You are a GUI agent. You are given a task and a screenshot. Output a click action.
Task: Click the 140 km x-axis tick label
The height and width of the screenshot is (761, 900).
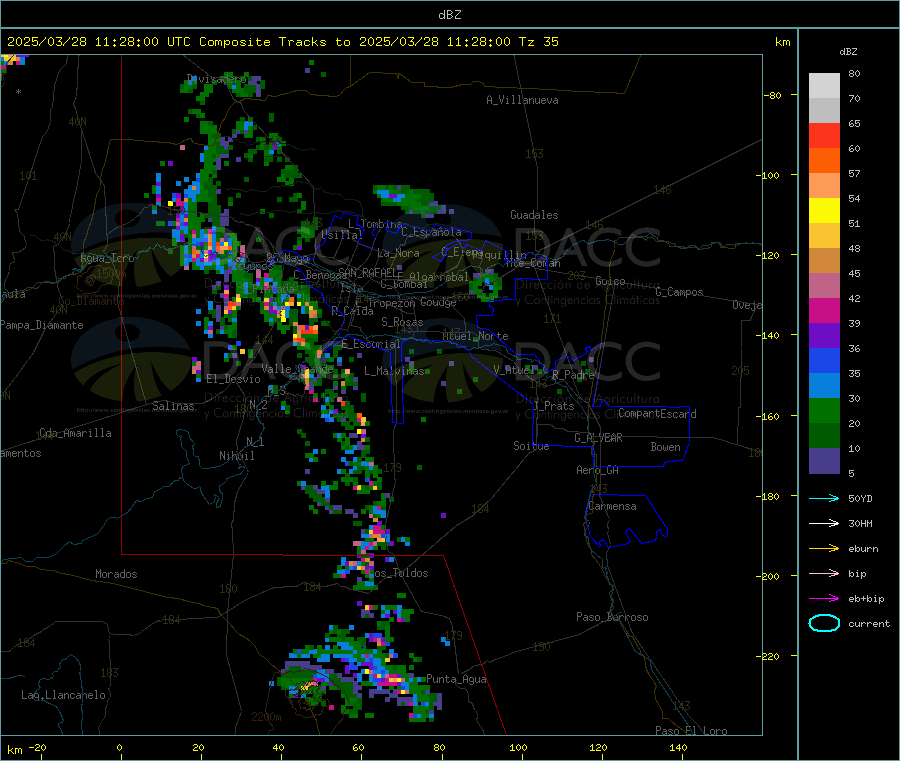point(678,747)
